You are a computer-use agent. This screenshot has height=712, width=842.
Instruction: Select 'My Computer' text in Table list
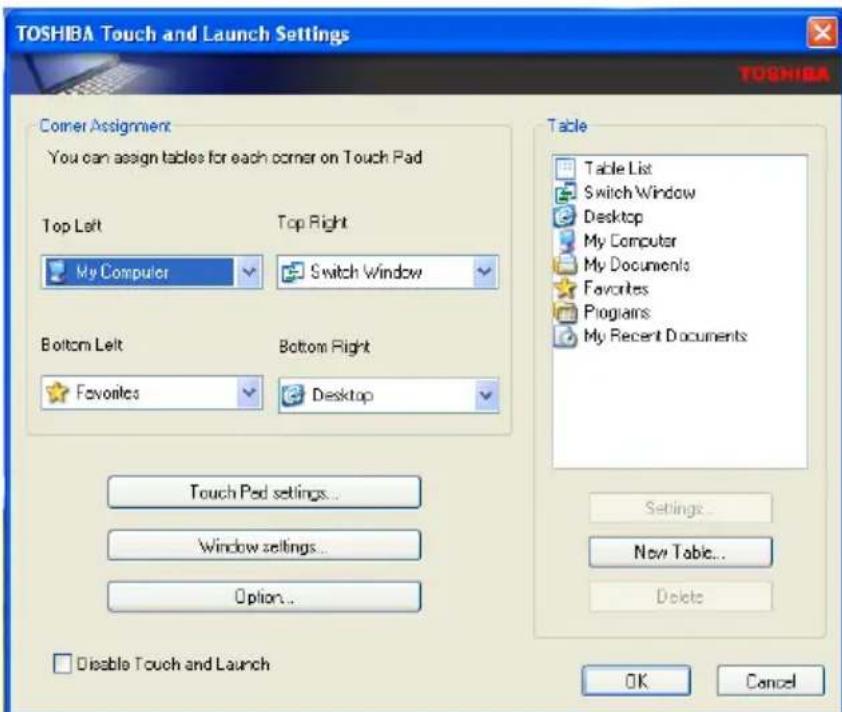(630, 241)
